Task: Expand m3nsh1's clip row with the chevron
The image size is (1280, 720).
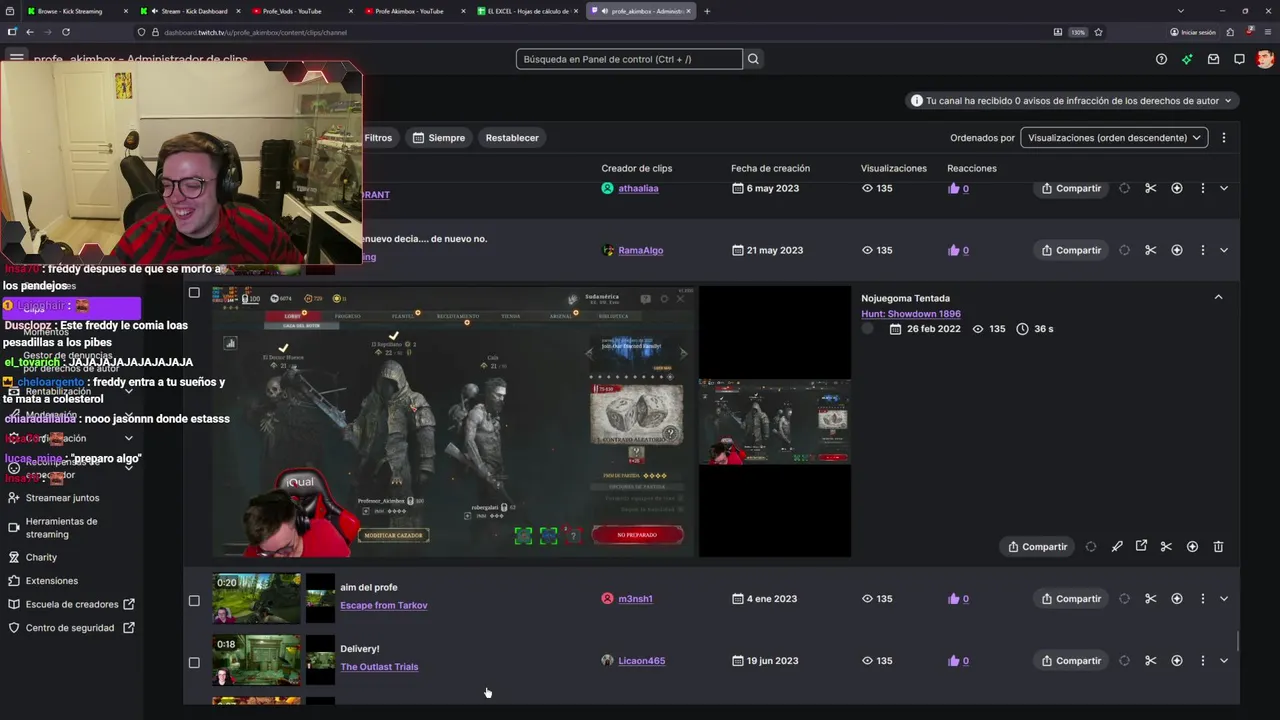Action: (1224, 599)
